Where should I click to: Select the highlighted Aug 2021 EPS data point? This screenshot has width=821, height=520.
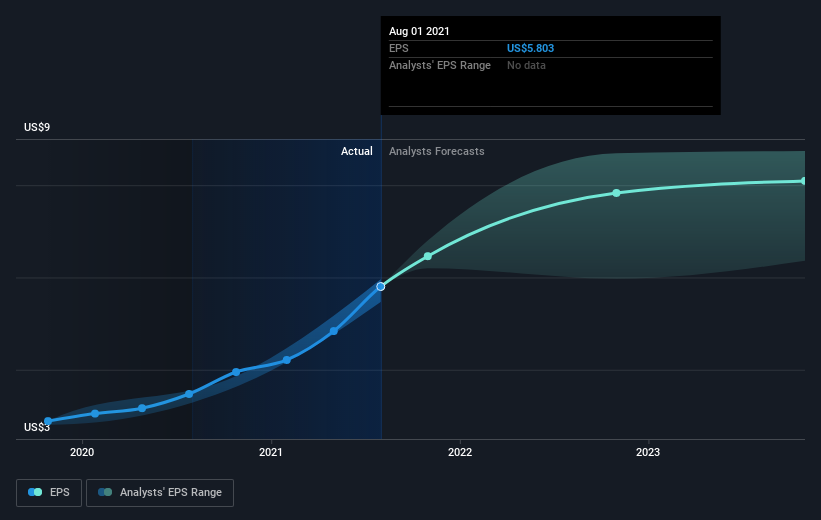(x=381, y=286)
